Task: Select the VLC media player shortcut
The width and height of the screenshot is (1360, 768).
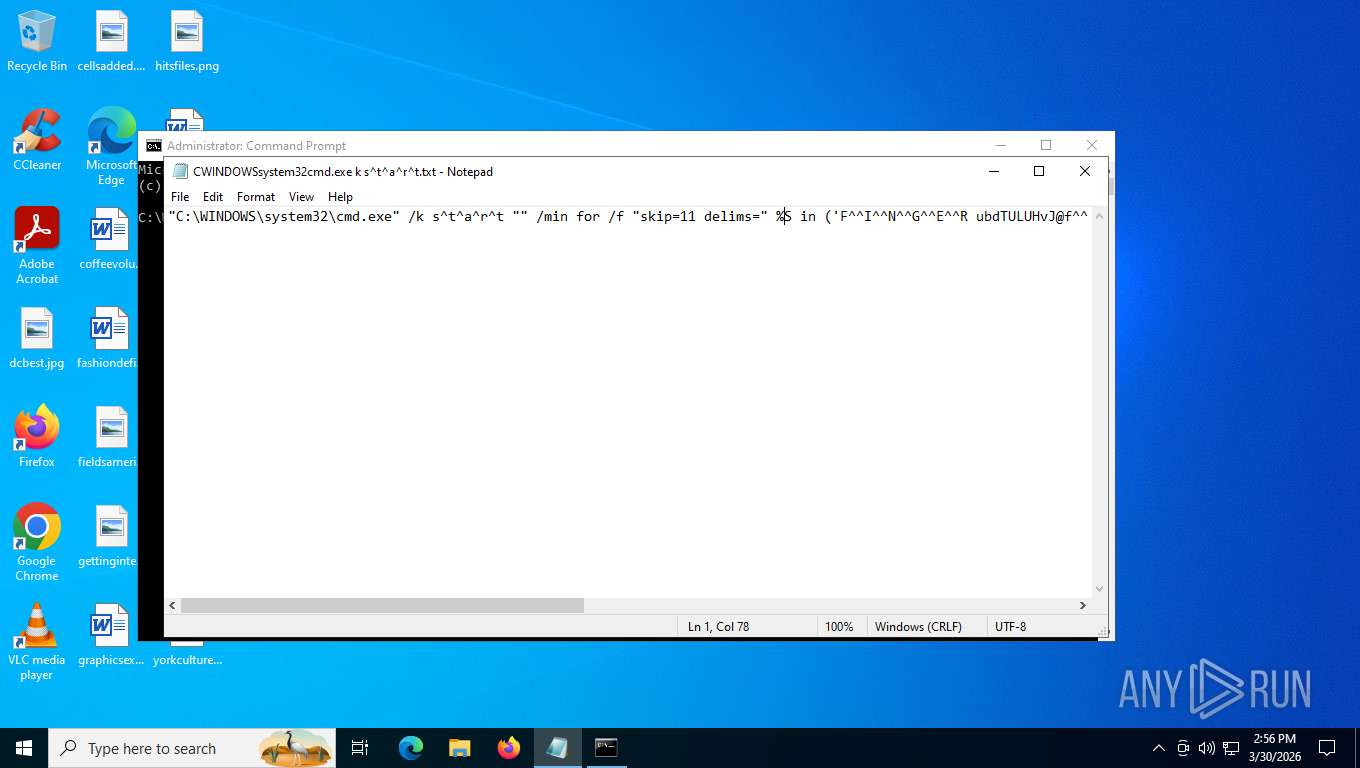Action: 37,642
